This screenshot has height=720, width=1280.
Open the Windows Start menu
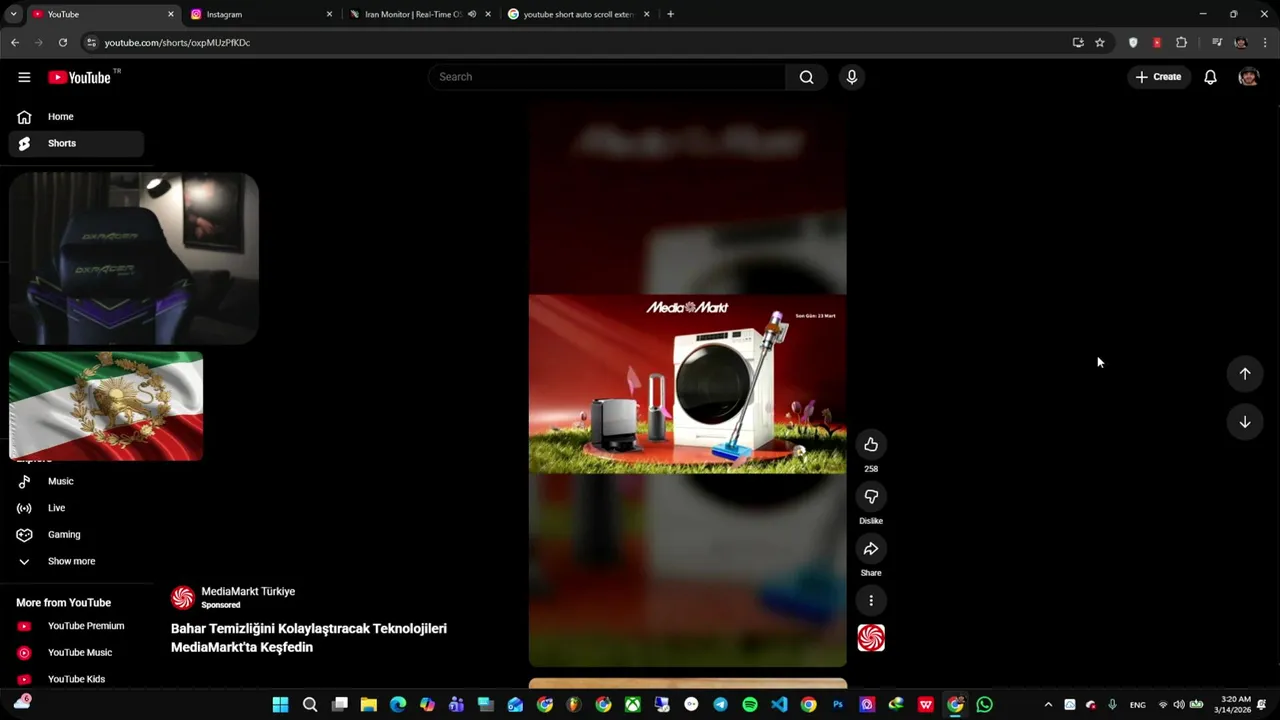(x=280, y=705)
